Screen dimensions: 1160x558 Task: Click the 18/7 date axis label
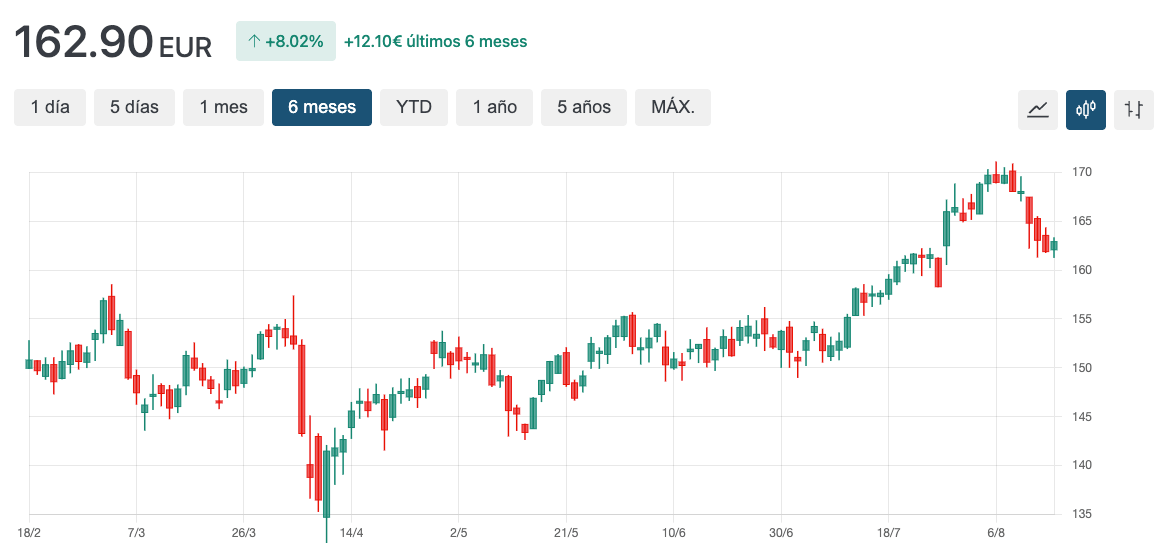pyautogui.click(x=888, y=534)
